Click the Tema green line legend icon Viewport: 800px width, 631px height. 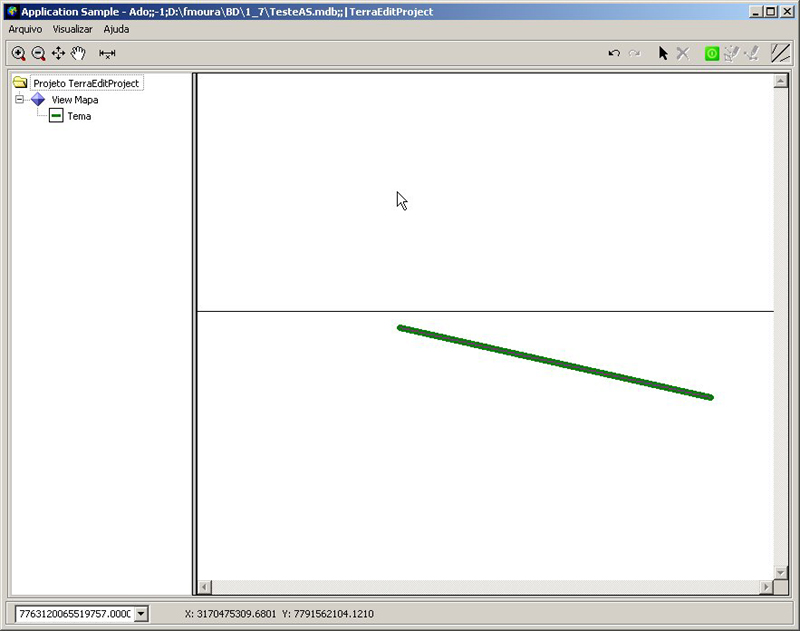point(56,116)
